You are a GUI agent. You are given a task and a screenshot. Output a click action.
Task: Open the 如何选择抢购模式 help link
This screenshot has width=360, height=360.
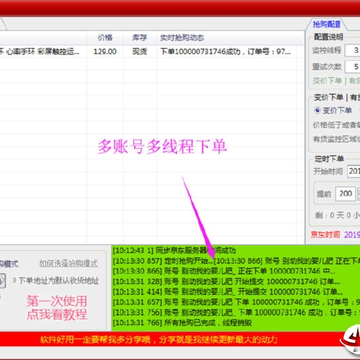pos(69,264)
